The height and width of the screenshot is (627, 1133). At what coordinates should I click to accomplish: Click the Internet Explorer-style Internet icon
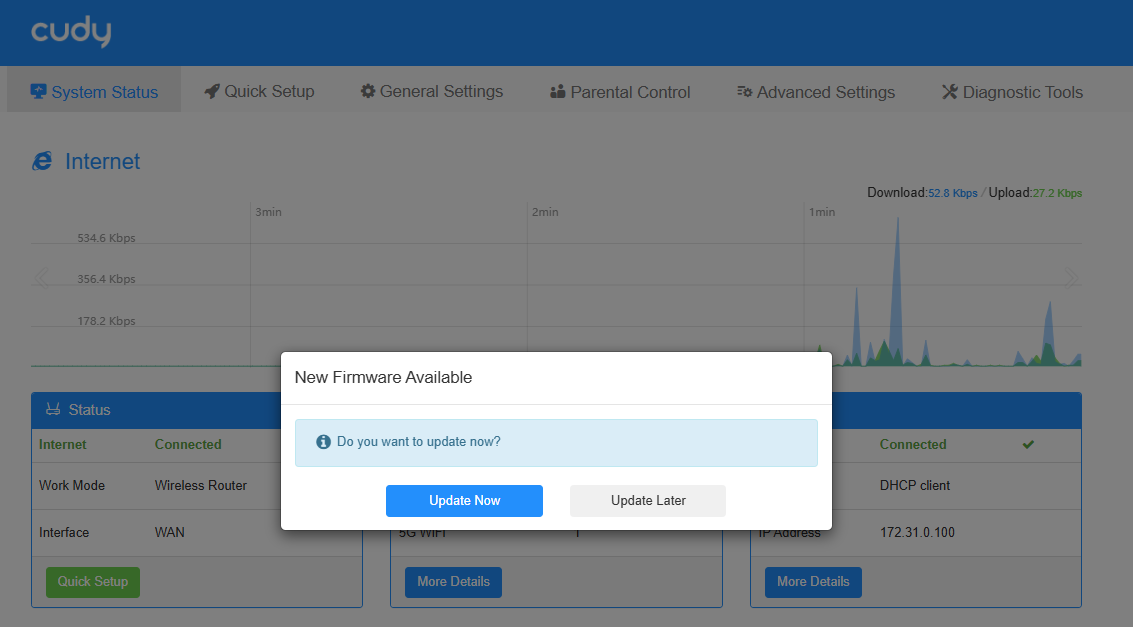[42, 161]
